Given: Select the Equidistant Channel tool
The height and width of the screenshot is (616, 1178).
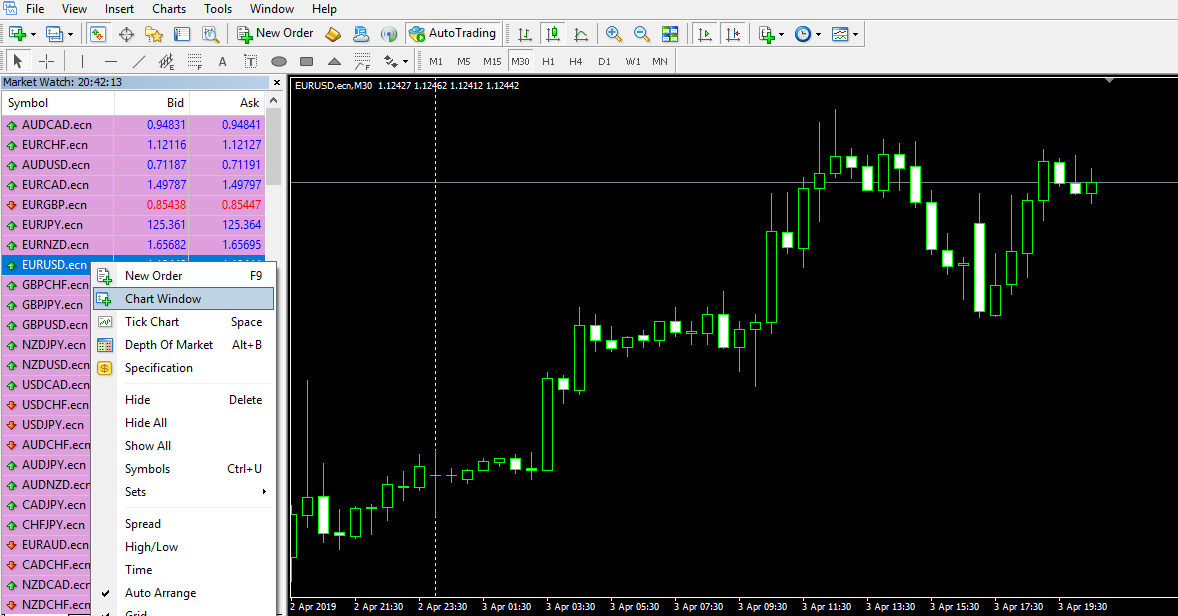Looking at the screenshot, I should (x=166, y=62).
